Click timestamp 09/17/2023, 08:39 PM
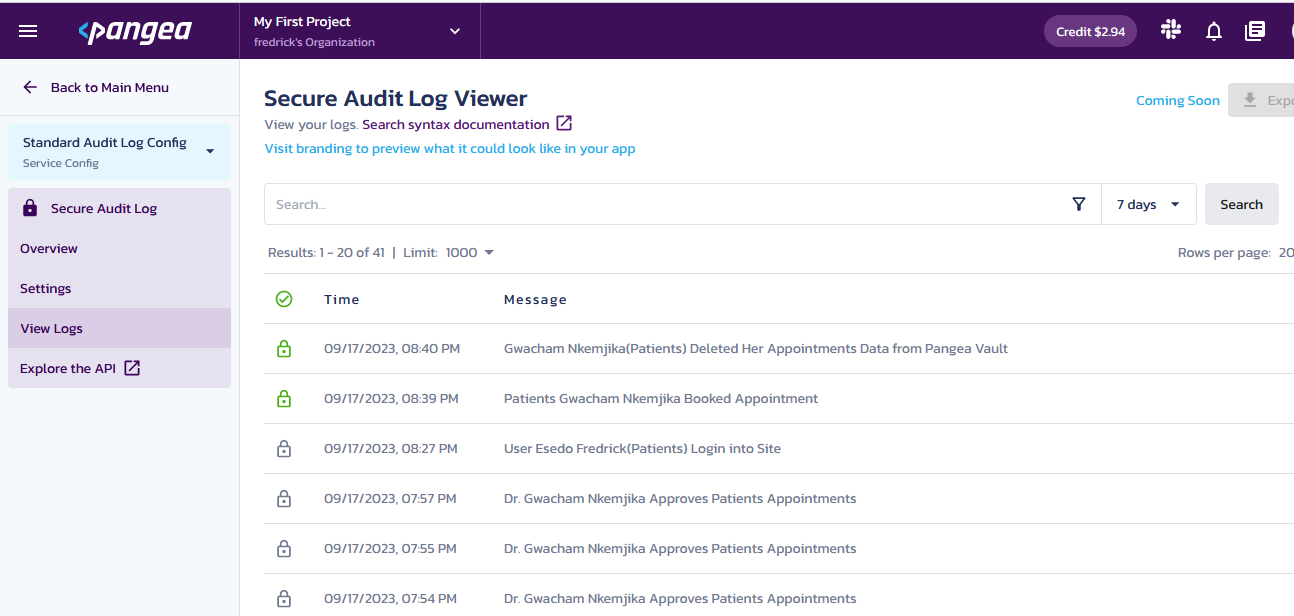The image size is (1294, 616). pos(391,399)
